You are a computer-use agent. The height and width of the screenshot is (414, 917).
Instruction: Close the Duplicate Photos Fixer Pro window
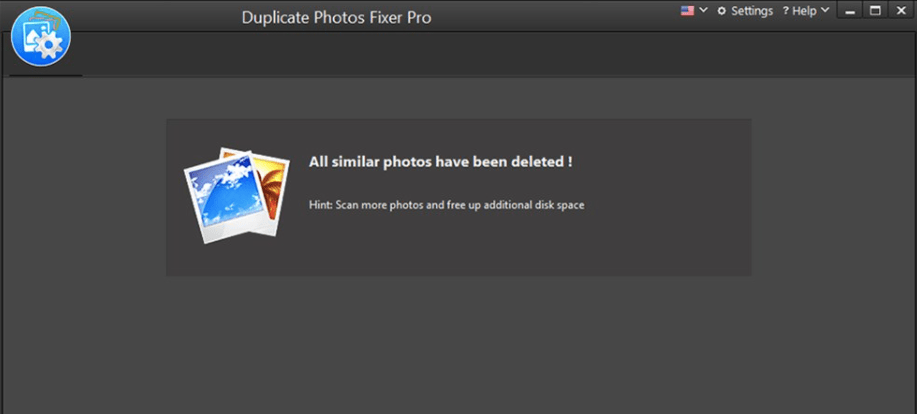(x=901, y=11)
